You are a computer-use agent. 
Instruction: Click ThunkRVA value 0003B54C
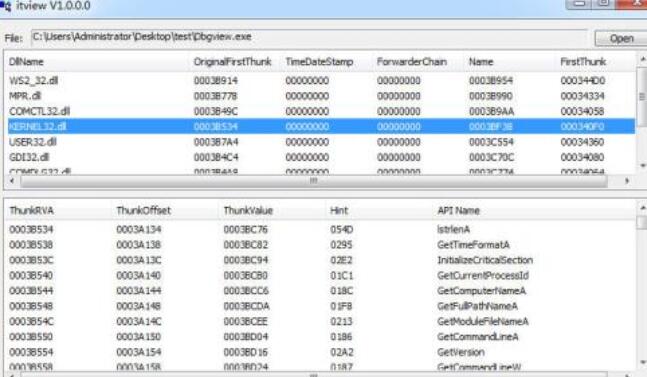click(31, 321)
